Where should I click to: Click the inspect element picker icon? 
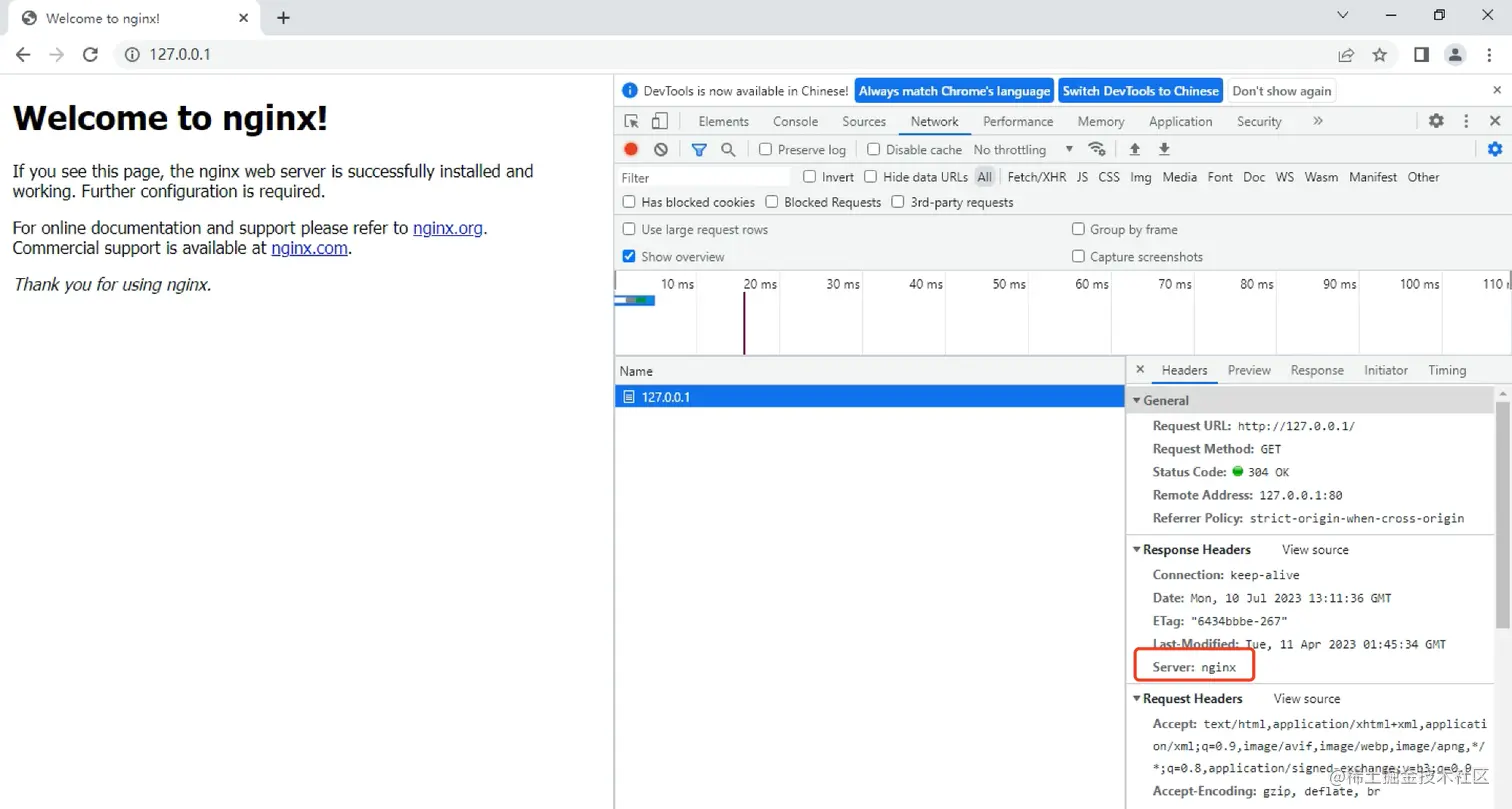pyautogui.click(x=632, y=121)
